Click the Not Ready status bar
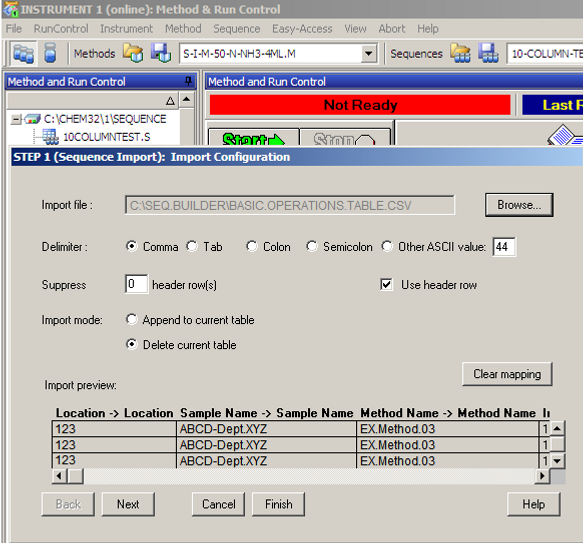Image resolution: width=583 pixels, height=543 pixels. 360,105
